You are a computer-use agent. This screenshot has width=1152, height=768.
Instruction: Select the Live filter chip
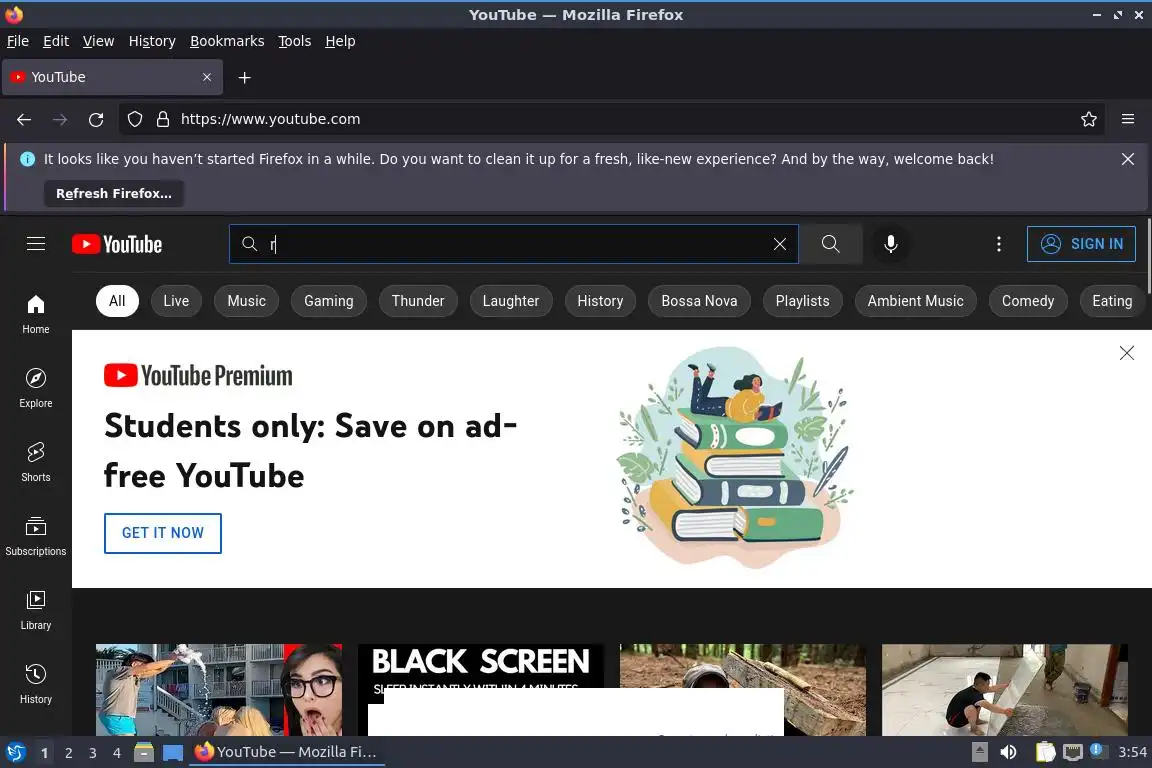pyautogui.click(x=176, y=301)
